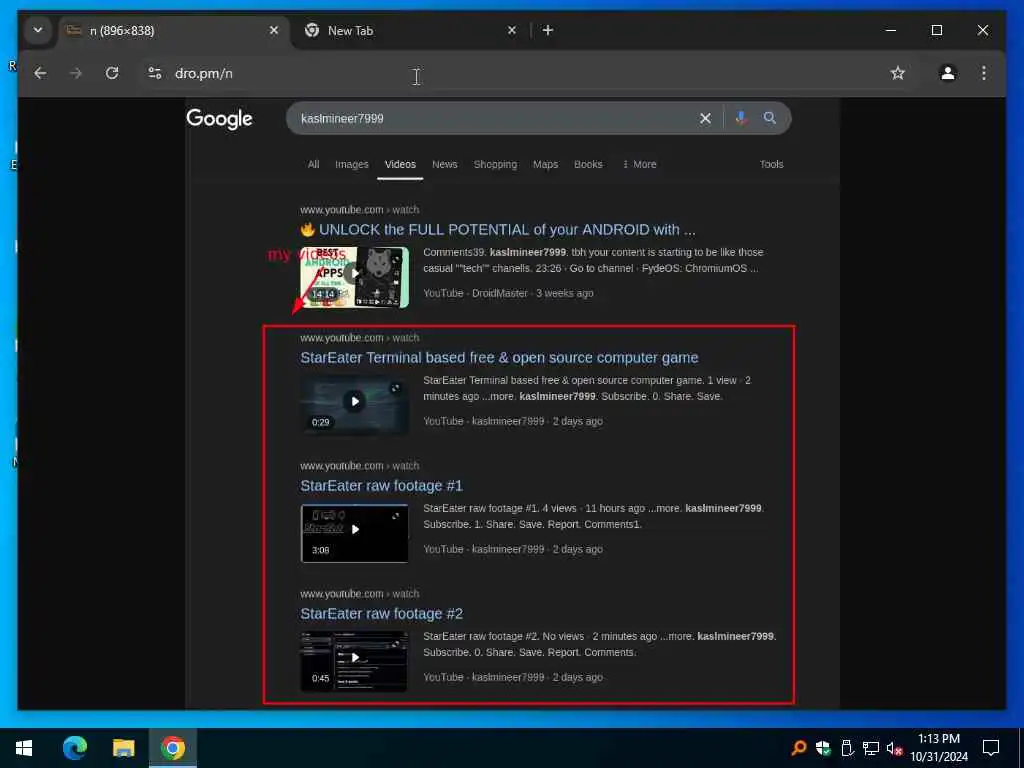Open the StarEater raw footage #1 link
1024x768 pixels.
coord(381,486)
